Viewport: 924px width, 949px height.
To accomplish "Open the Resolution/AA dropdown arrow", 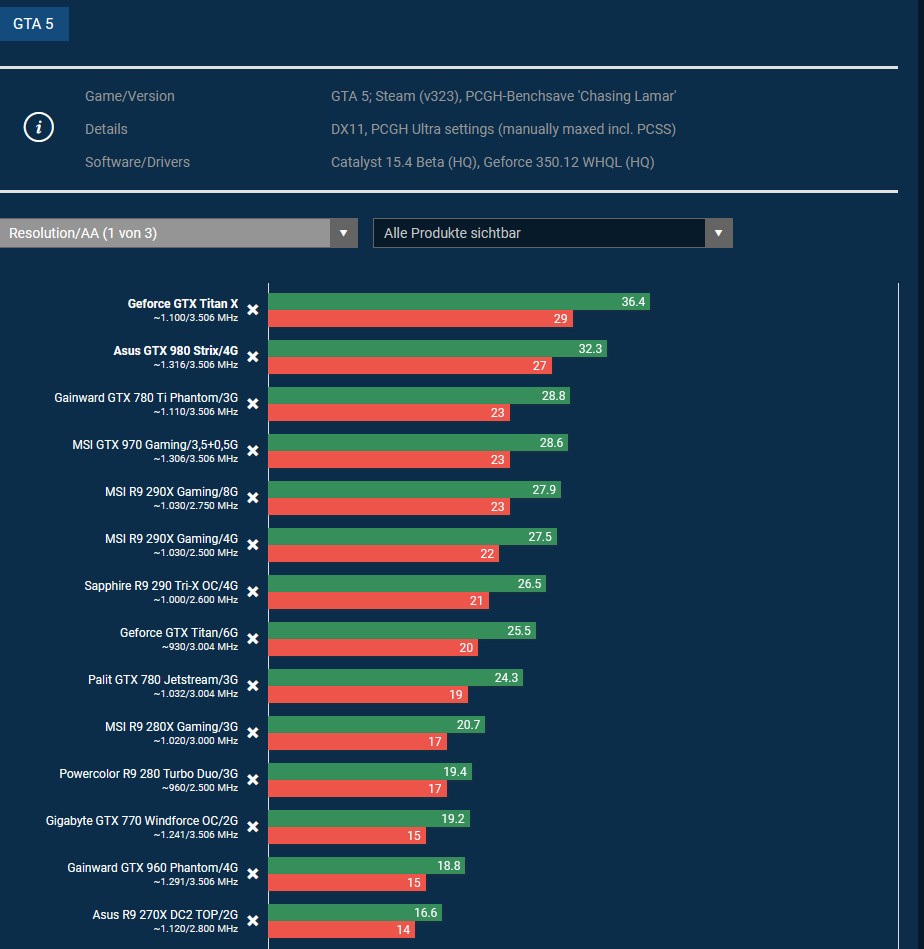I will 344,233.
